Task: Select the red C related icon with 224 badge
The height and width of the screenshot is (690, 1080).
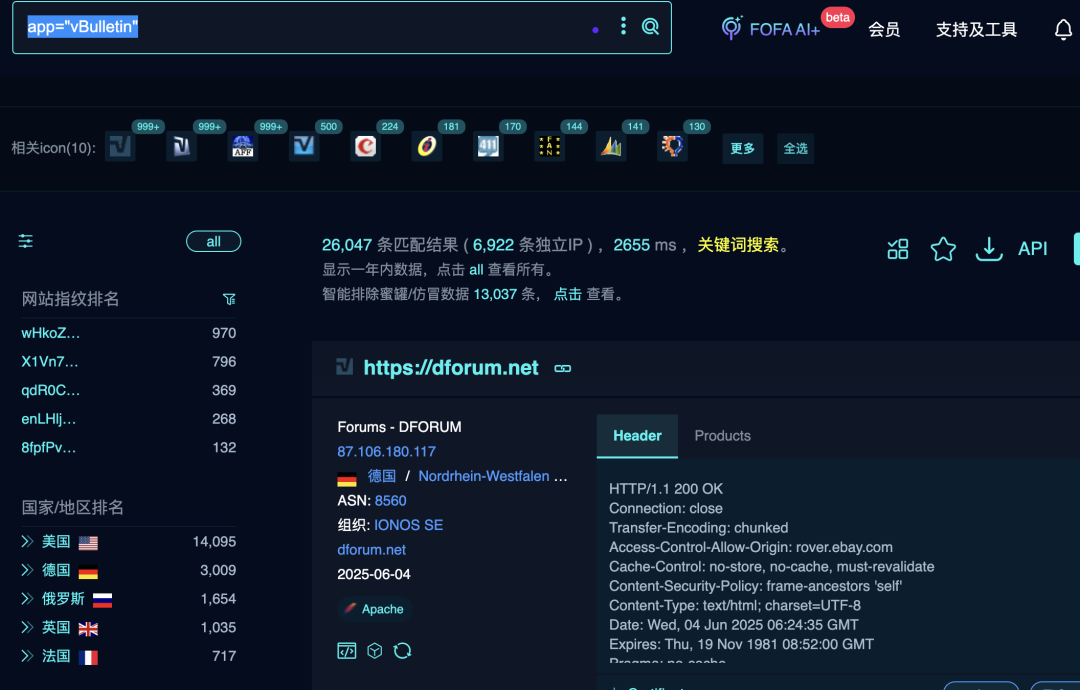Action: (365, 146)
